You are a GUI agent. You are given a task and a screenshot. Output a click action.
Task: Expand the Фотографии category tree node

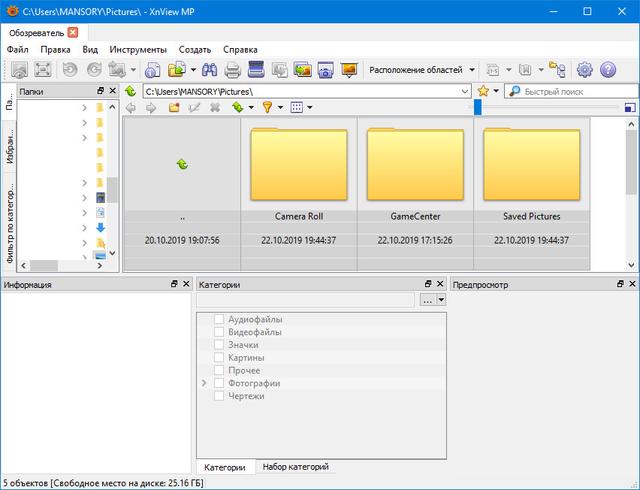204,383
